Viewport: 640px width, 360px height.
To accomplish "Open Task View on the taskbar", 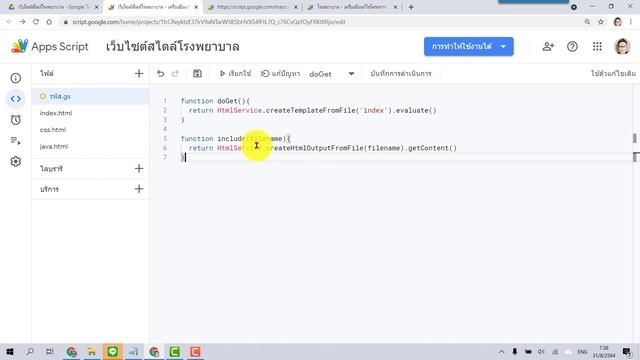I will pyautogui.click(x=49, y=351).
